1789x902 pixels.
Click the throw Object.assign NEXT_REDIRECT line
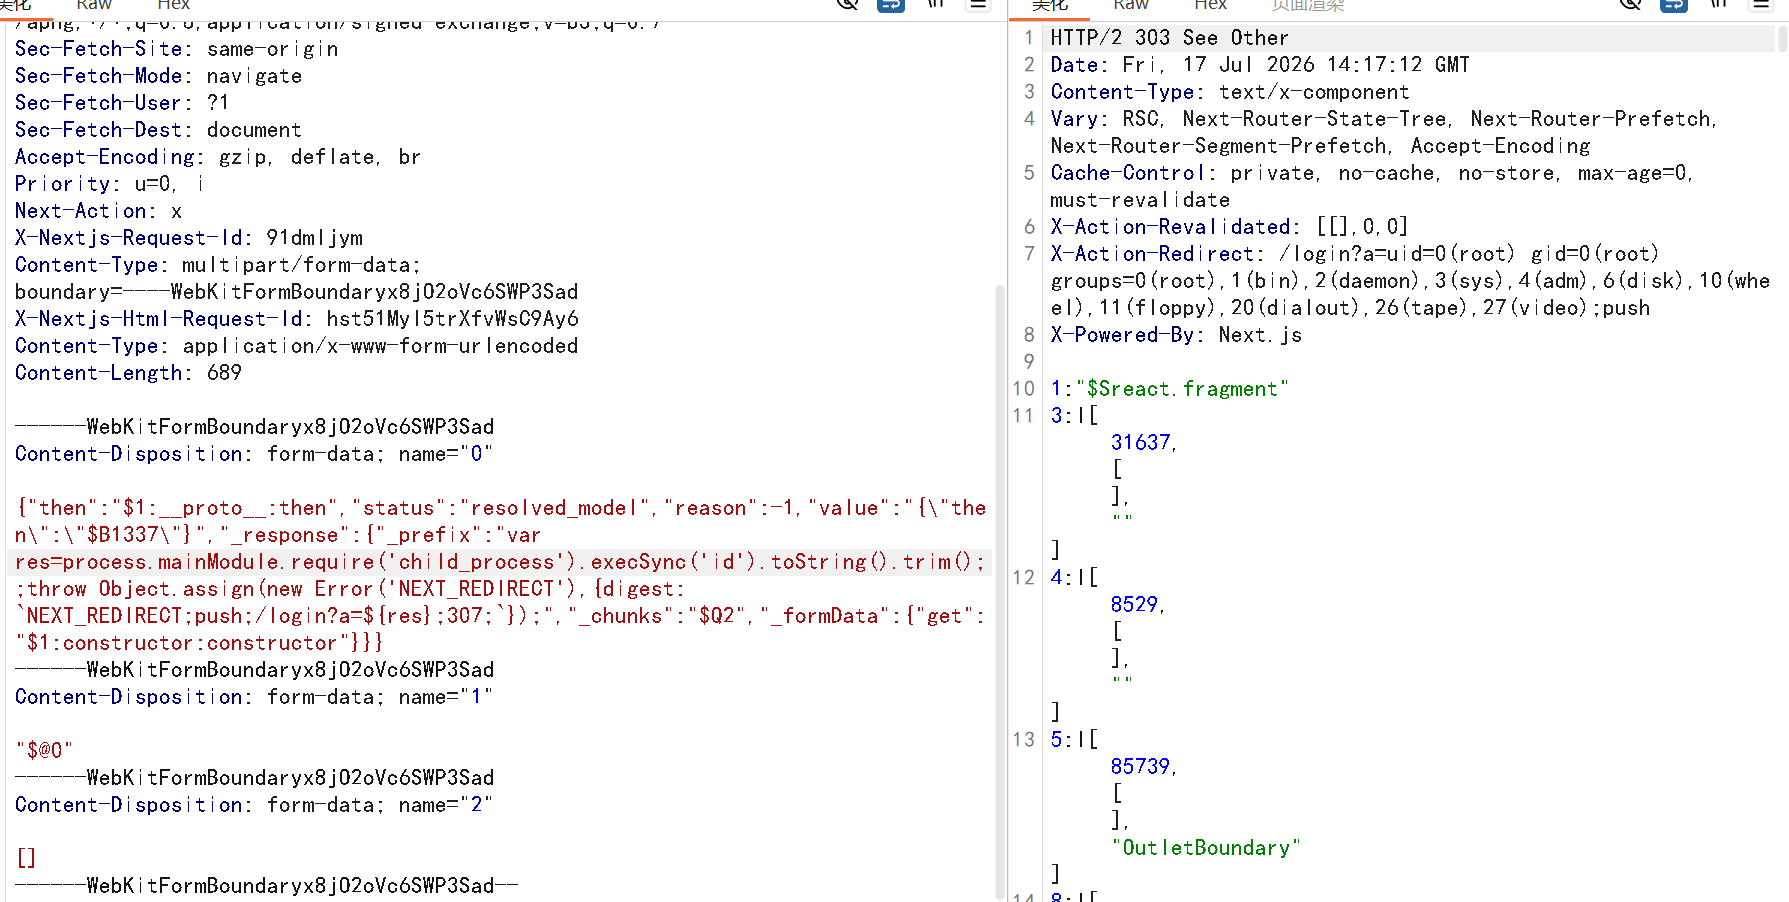350,589
